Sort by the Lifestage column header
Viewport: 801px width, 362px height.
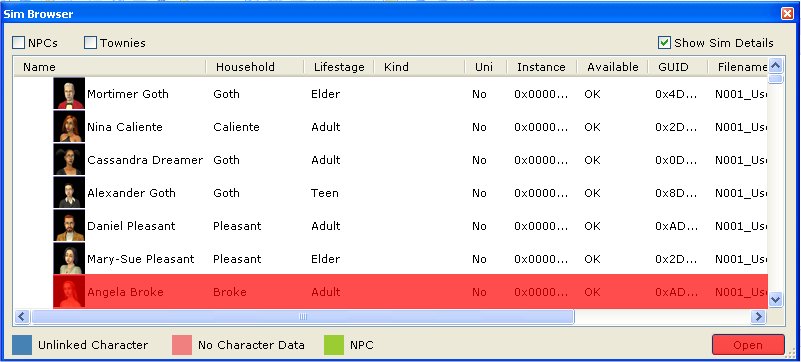(x=339, y=67)
